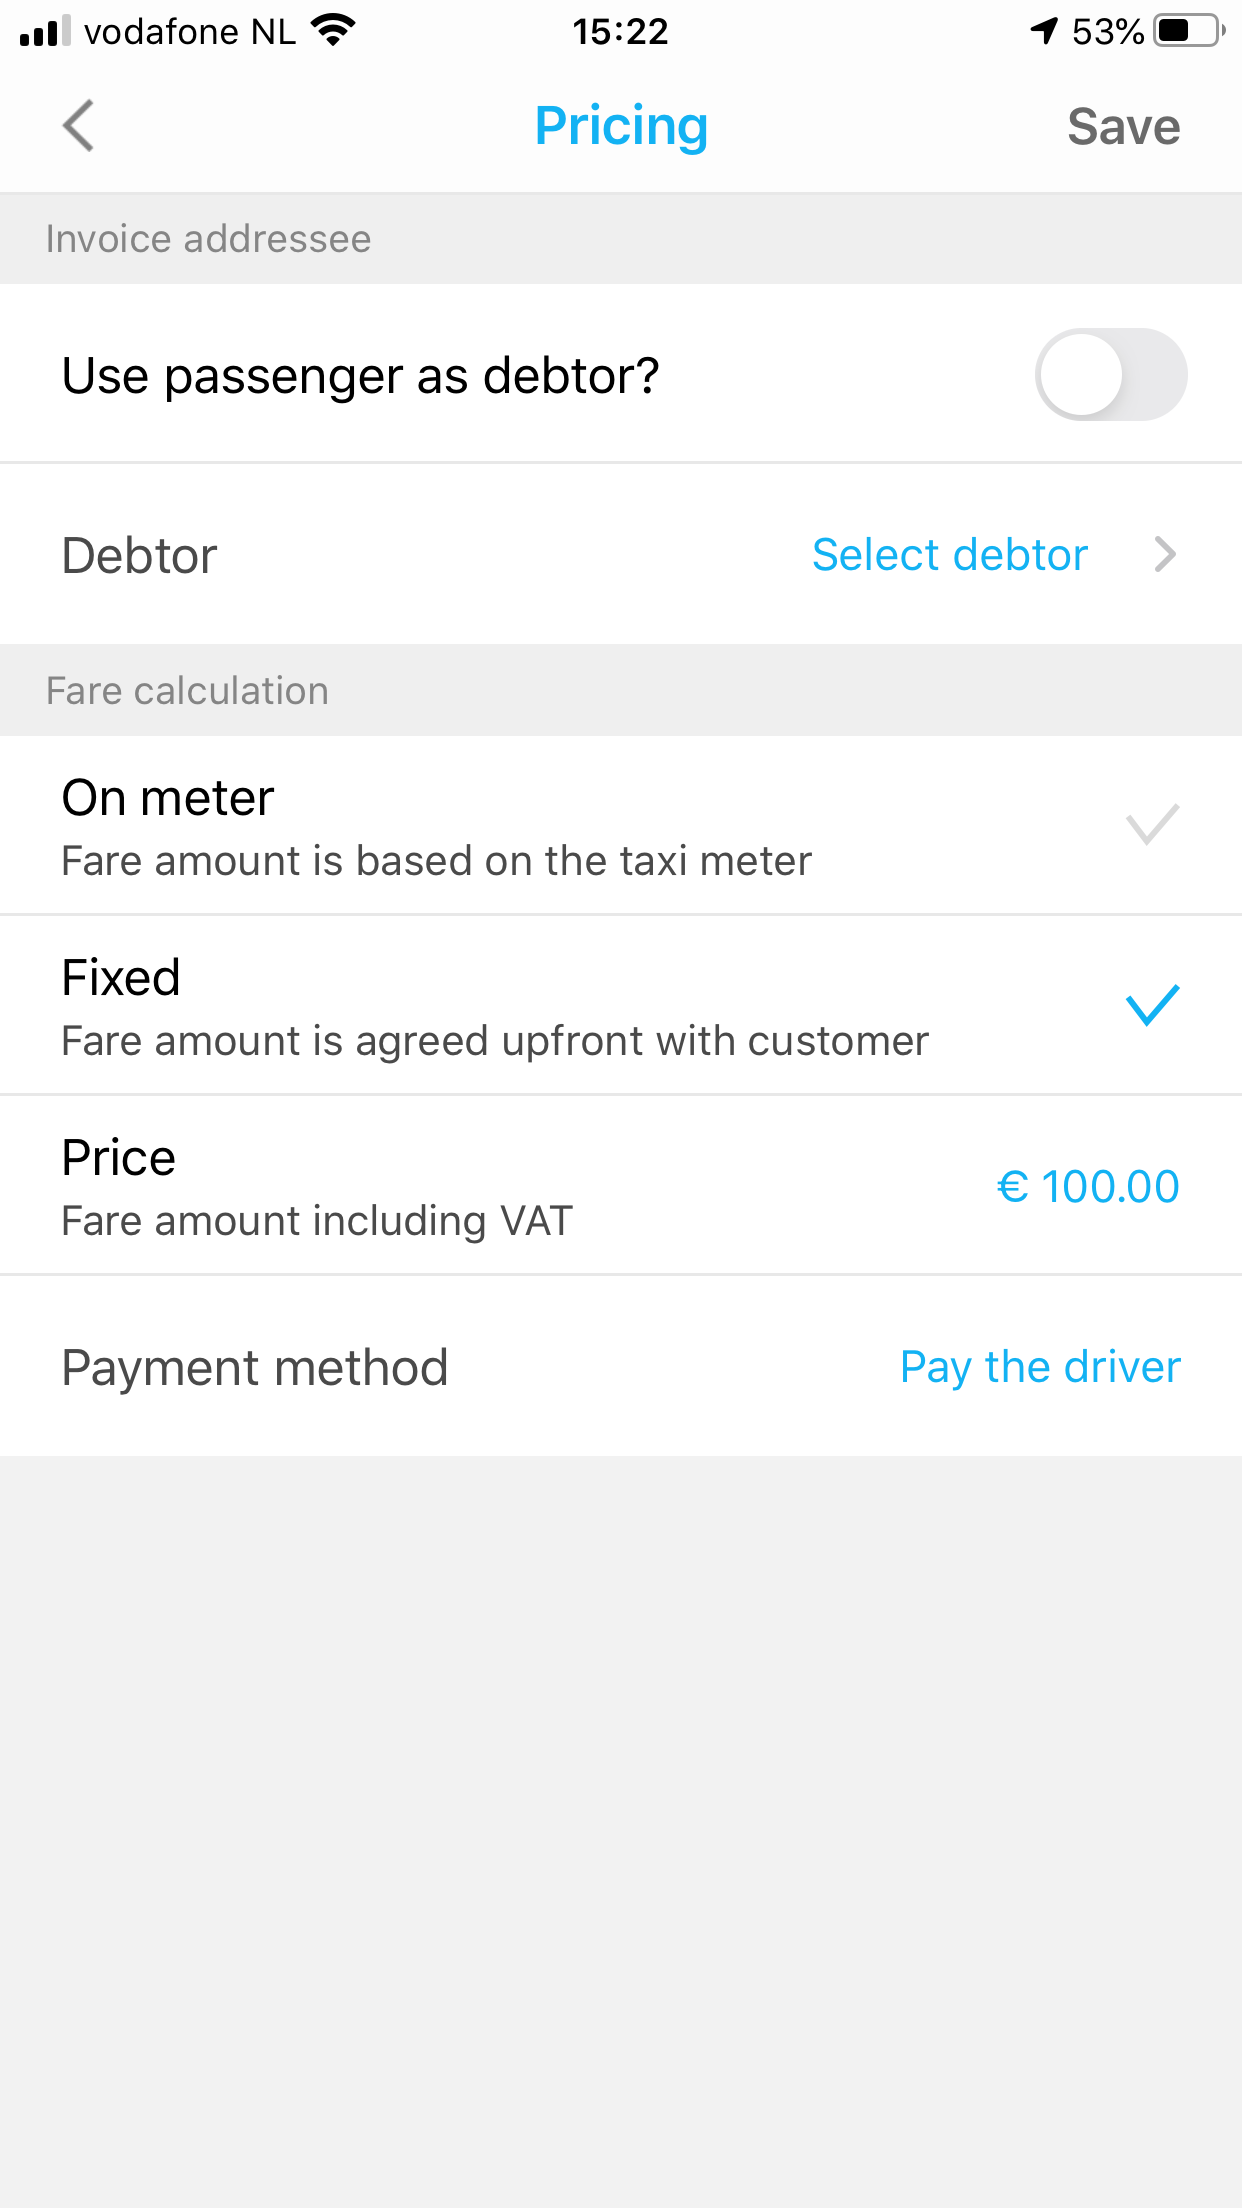This screenshot has height=2208, width=1242.
Task: Tap the 15:22 status bar clock
Action: tap(620, 31)
